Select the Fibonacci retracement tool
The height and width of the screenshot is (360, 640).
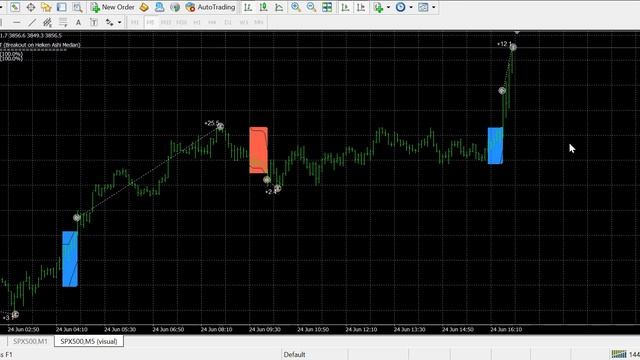click(x=63, y=22)
